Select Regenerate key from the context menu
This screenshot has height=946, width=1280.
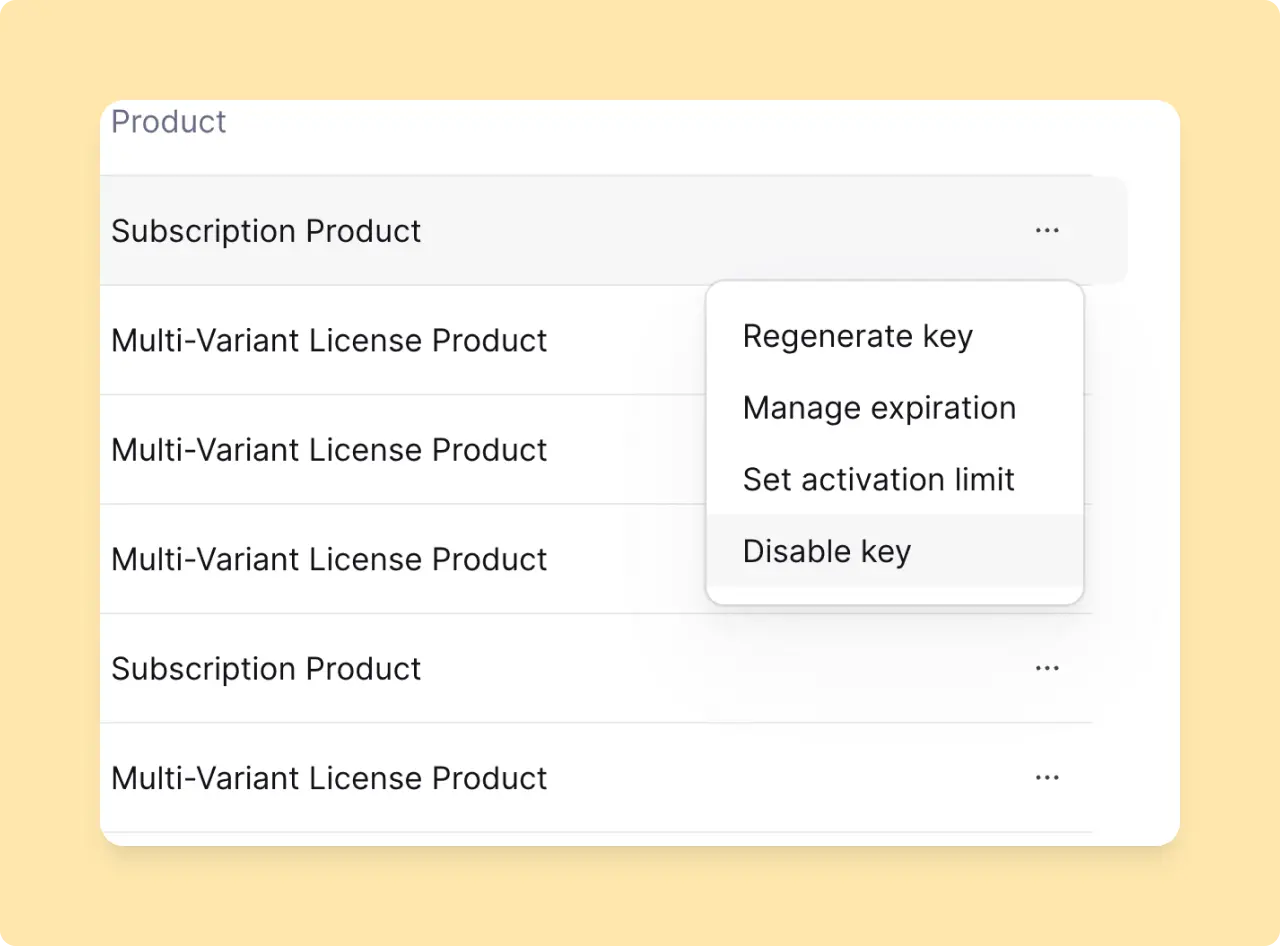pyautogui.click(x=857, y=336)
